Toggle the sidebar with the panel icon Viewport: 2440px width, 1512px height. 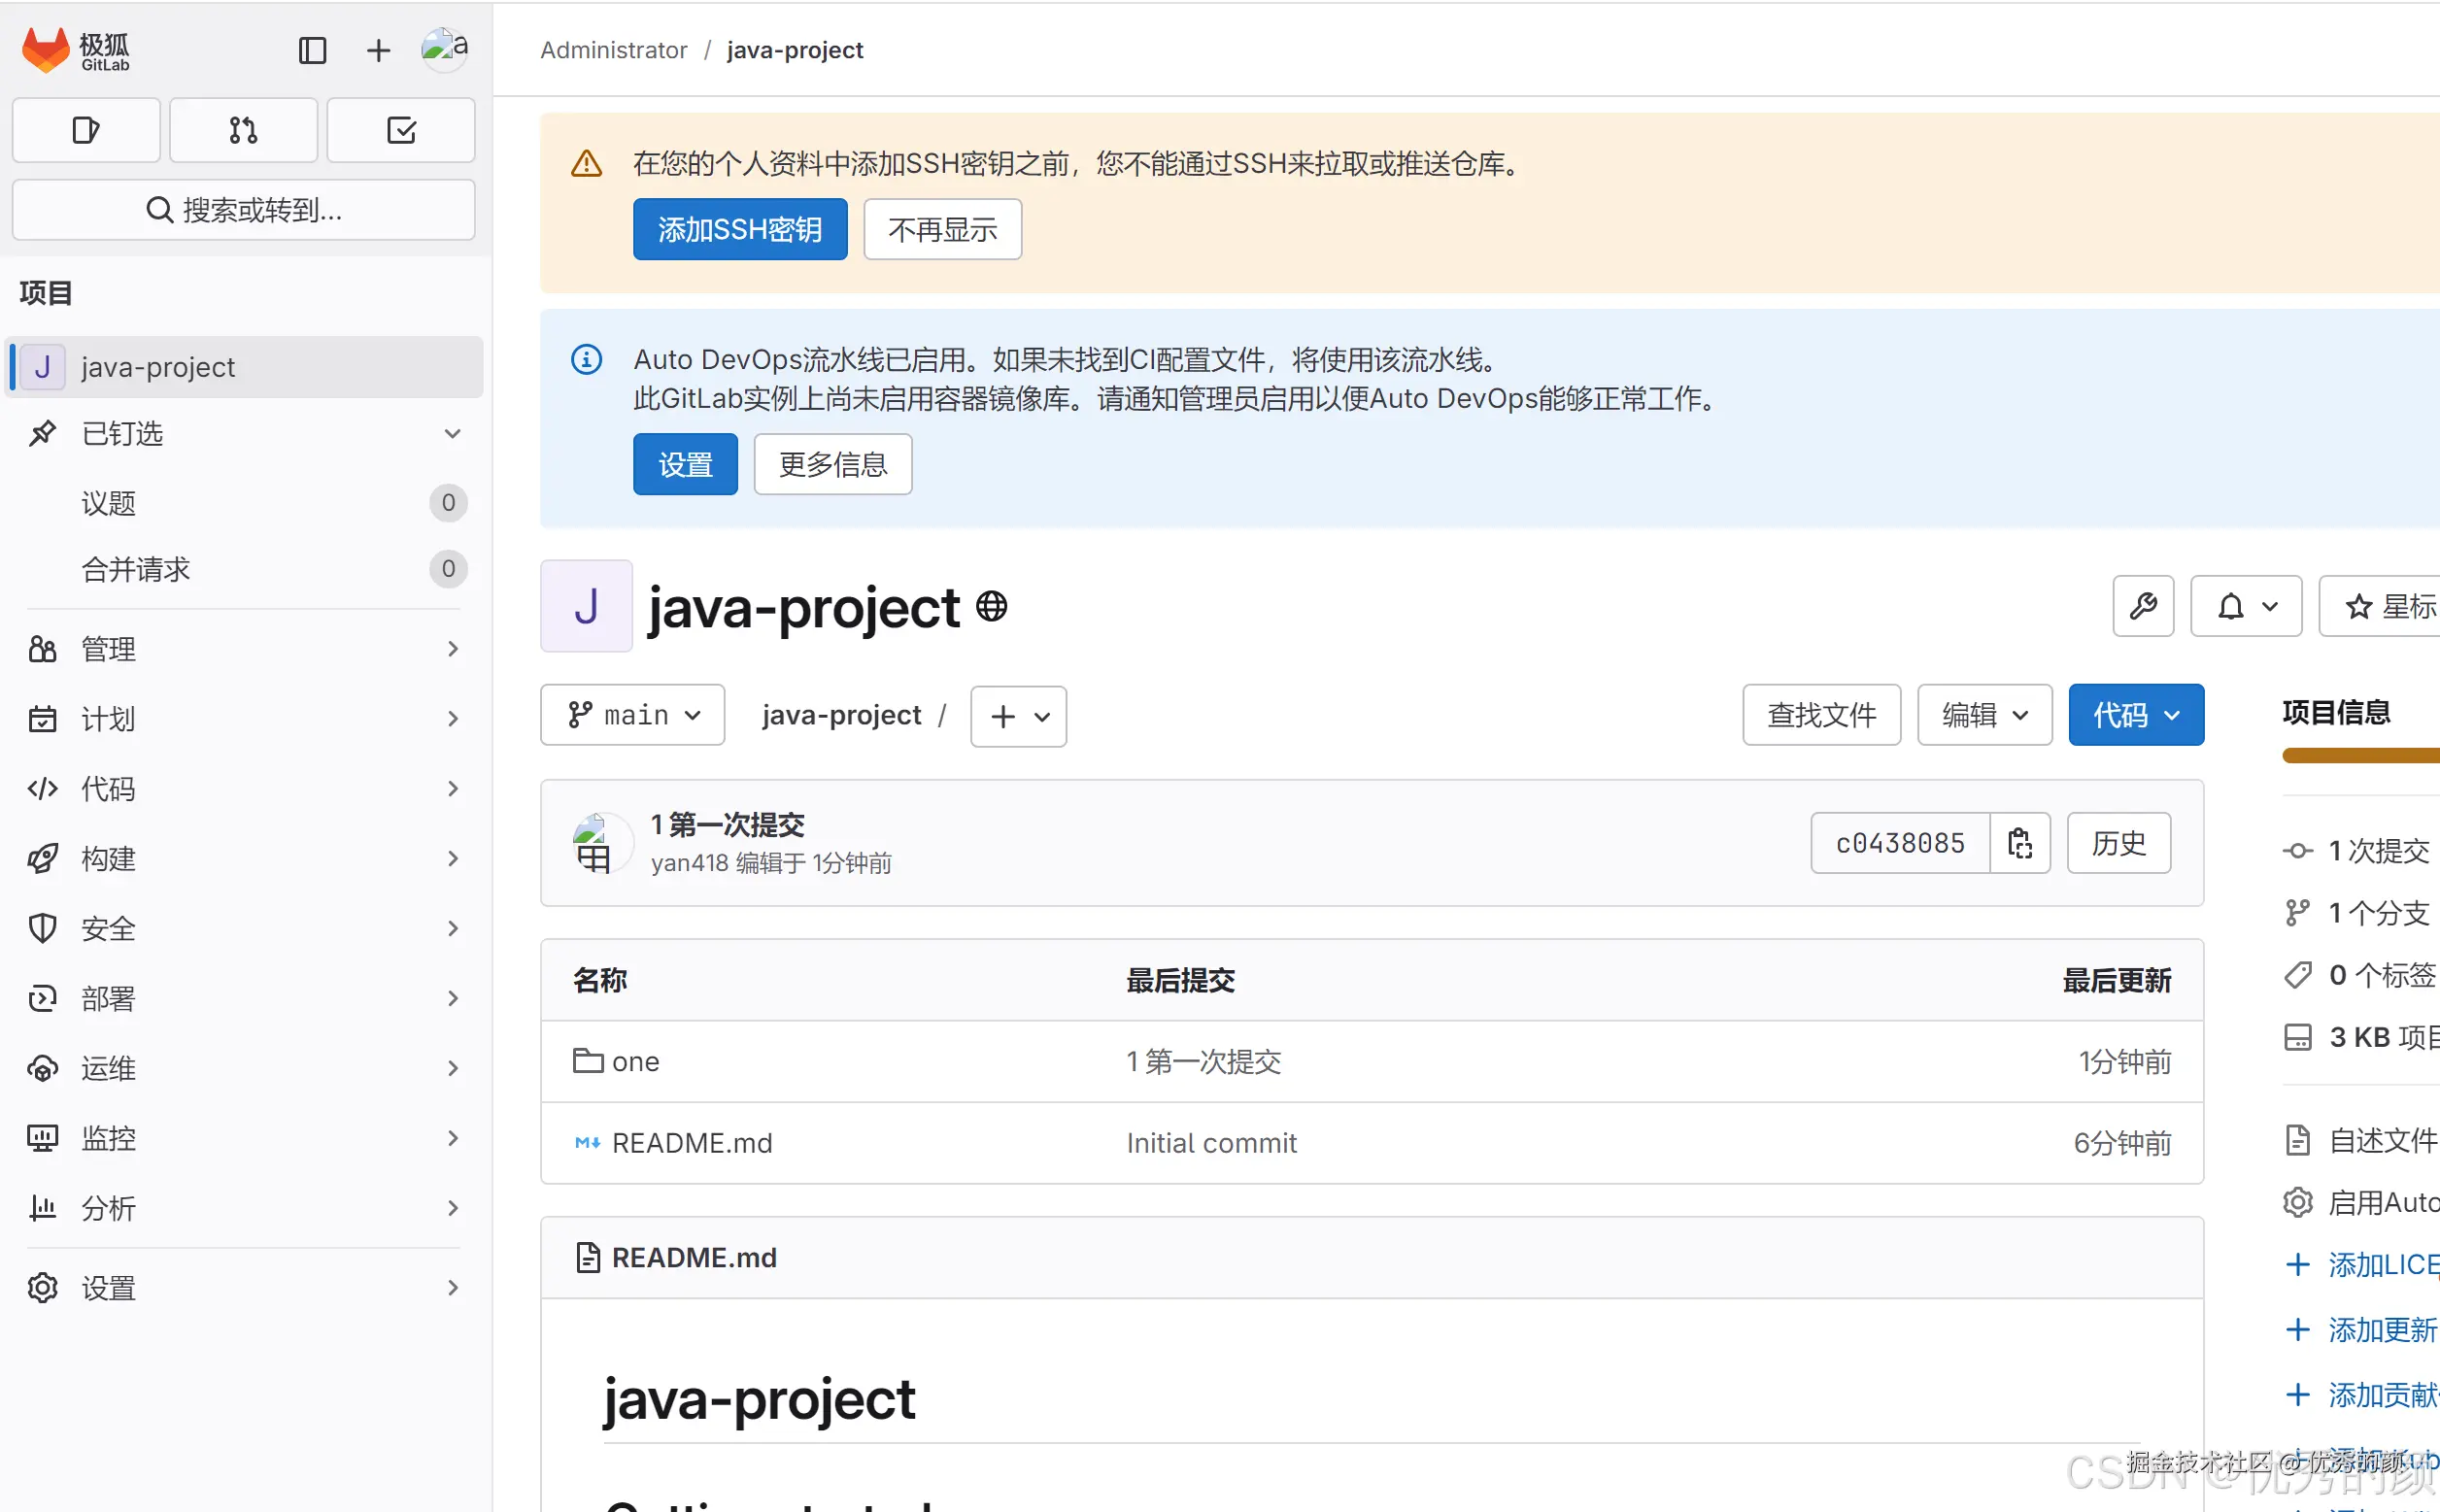(312, 49)
